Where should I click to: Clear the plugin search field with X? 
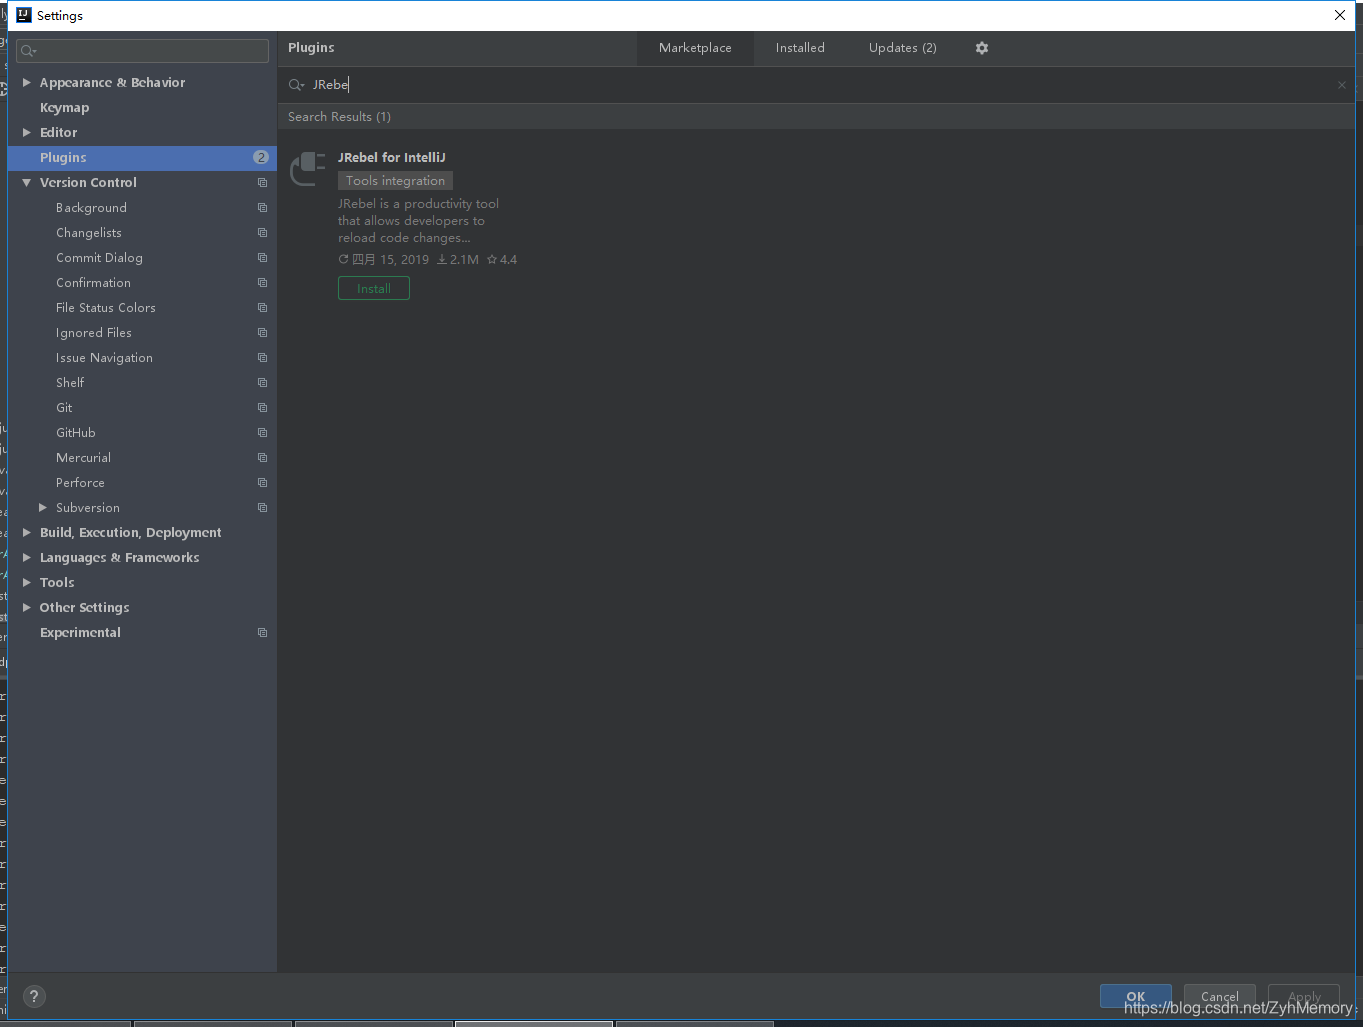point(1342,85)
